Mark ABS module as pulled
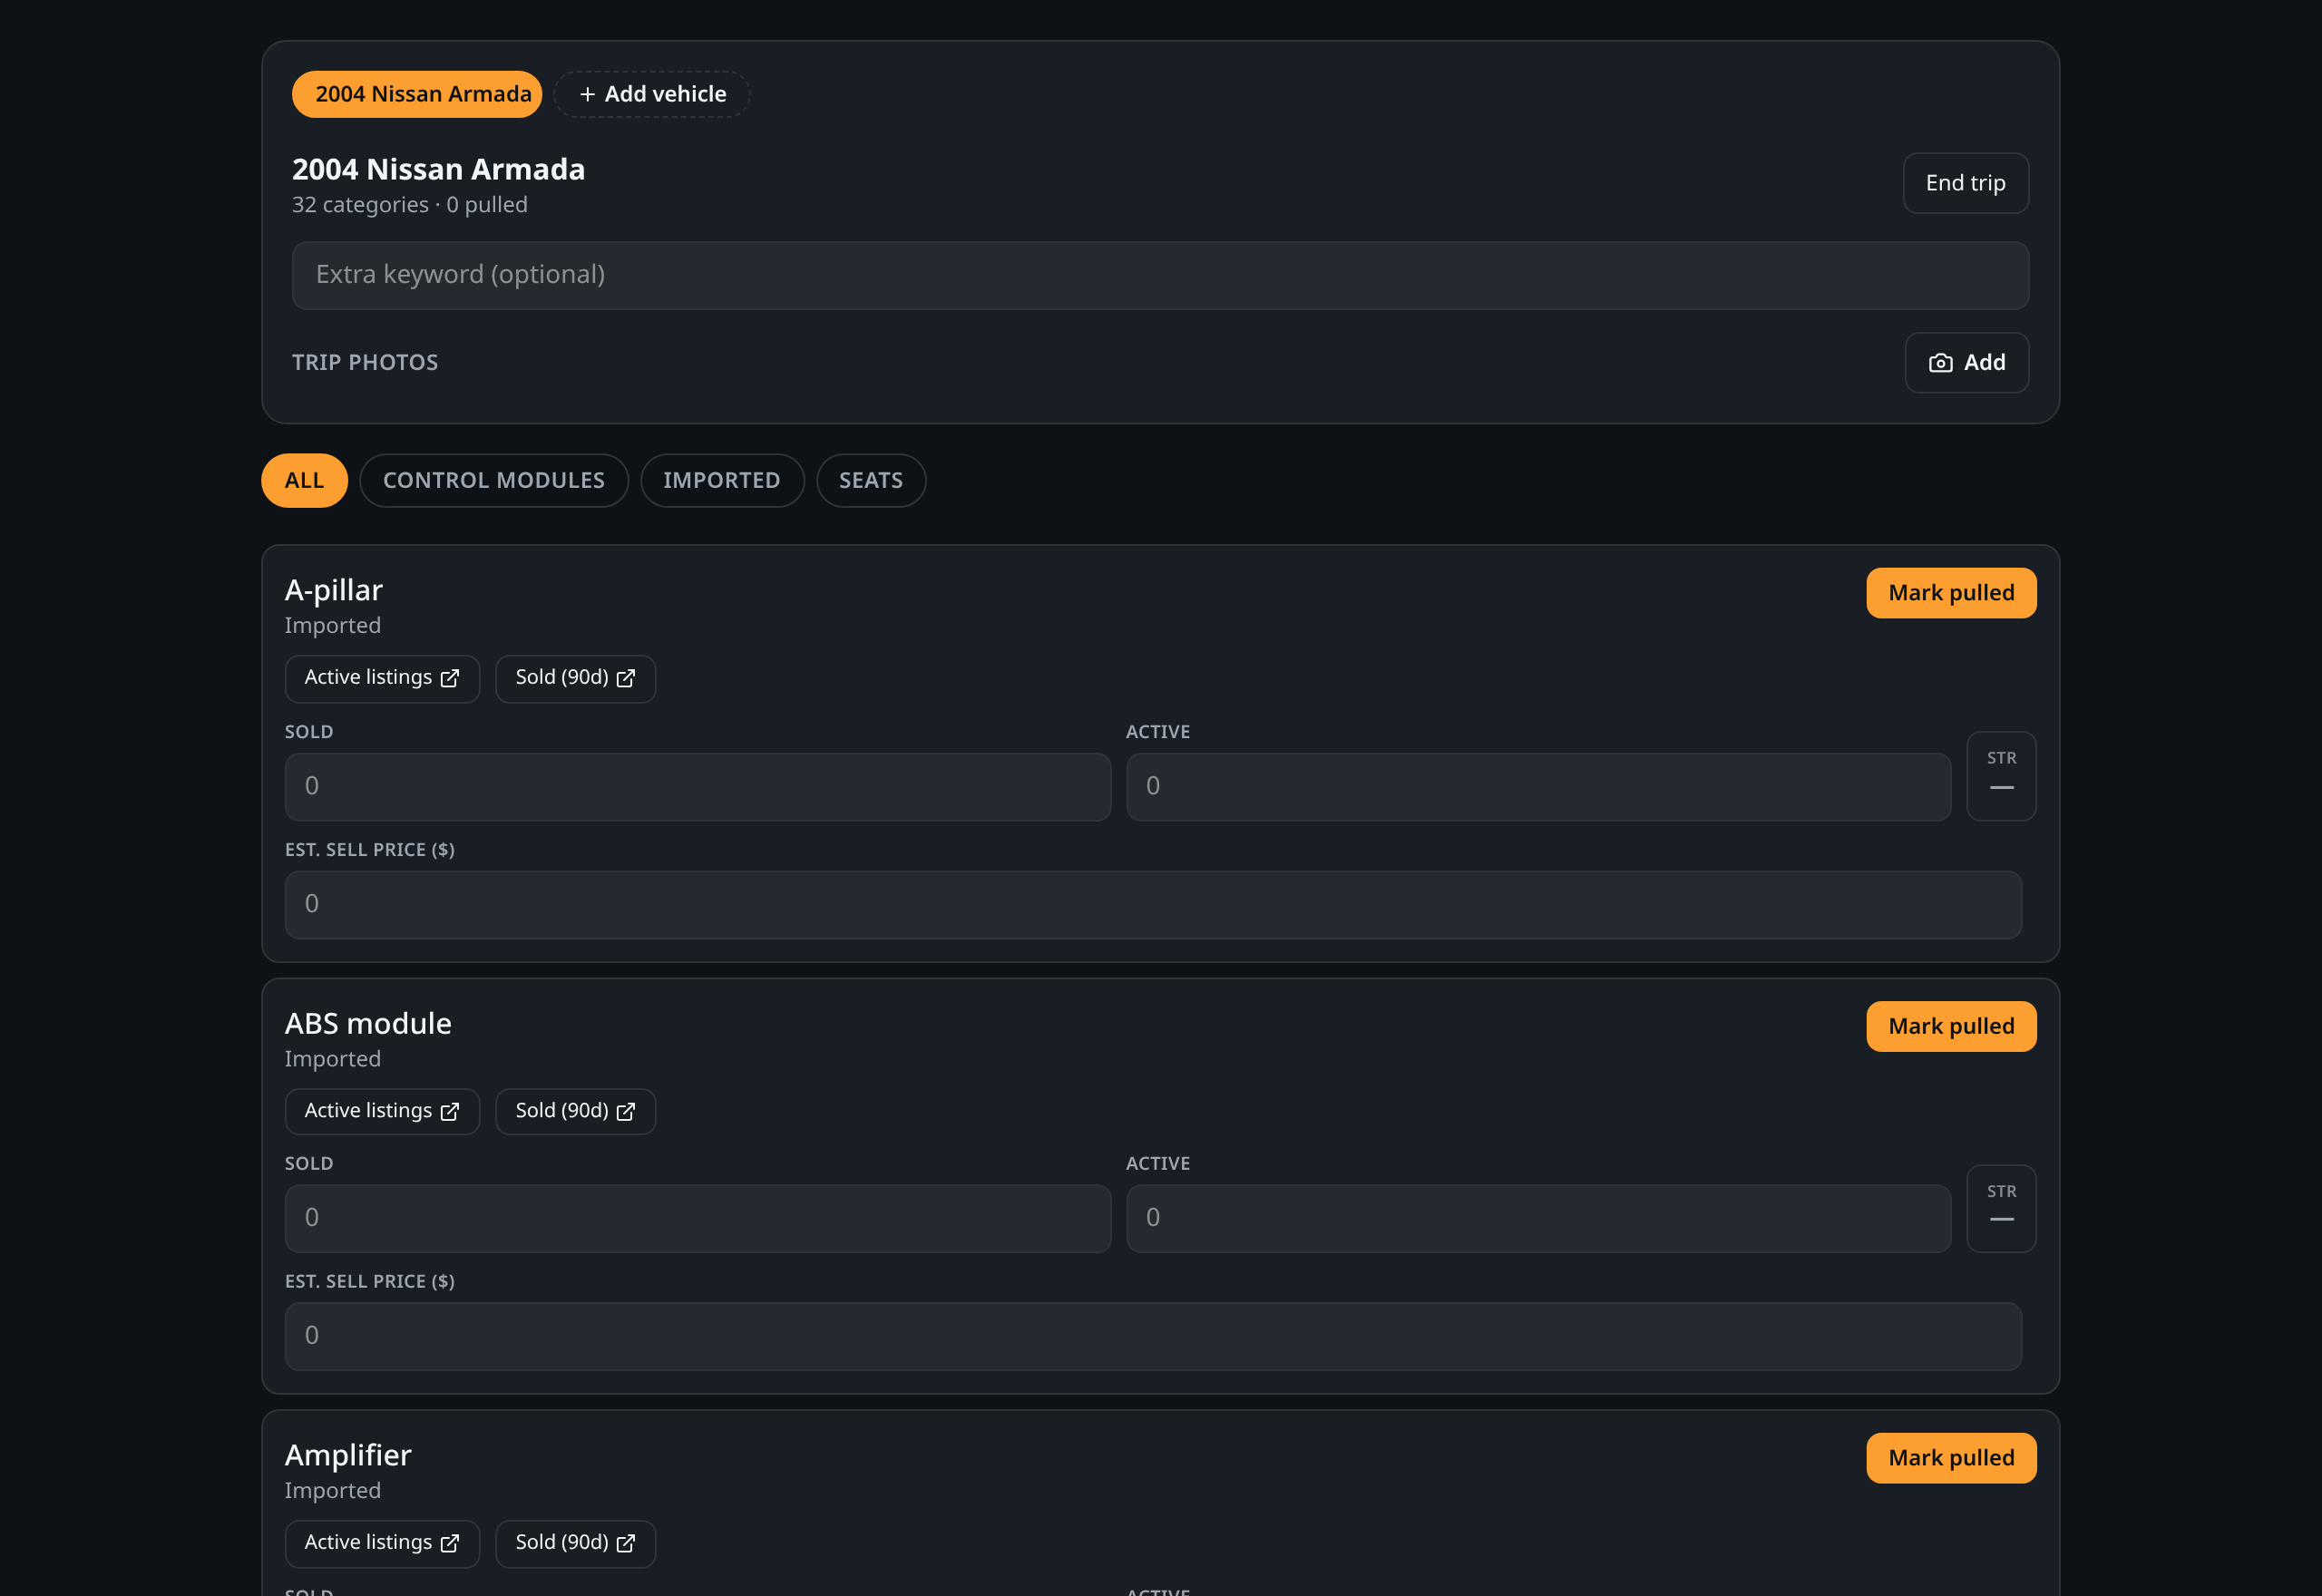This screenshot has width=2322, height=1596. click(1951, 1026)
